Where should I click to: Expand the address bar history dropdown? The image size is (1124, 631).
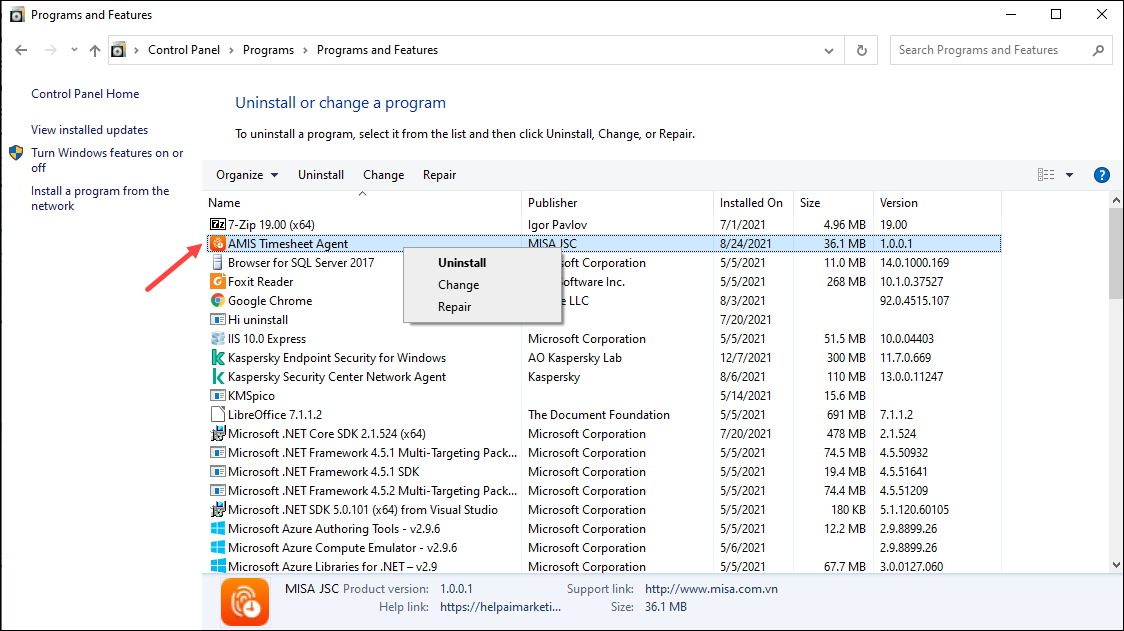point(829,50)
